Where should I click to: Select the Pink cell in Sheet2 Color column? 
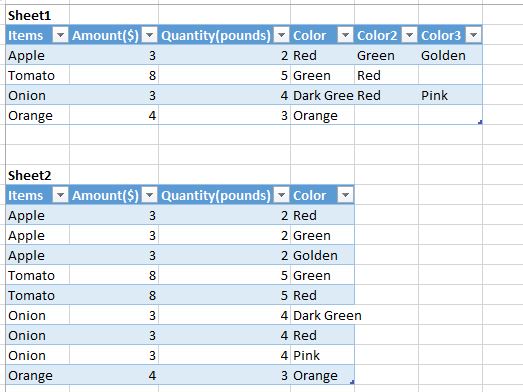click(322, 355)
